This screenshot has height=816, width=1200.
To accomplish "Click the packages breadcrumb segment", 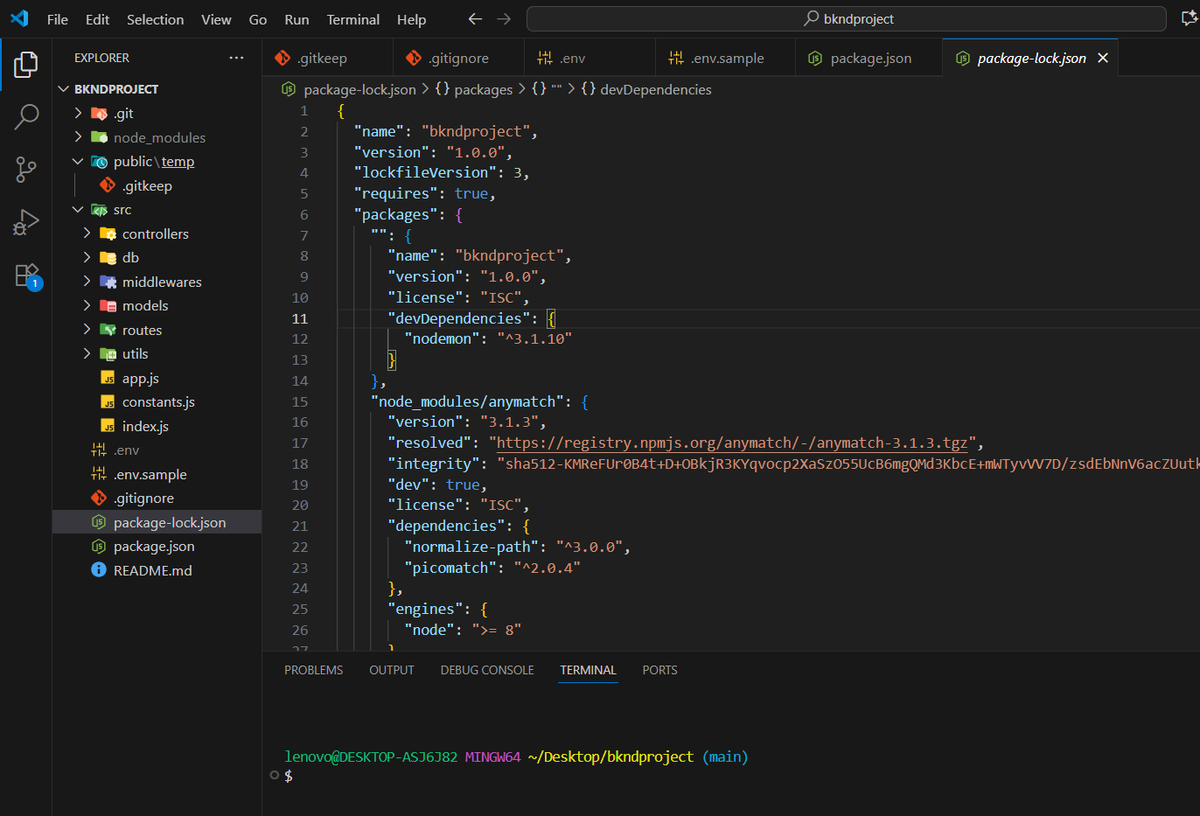I will (474, 89).
